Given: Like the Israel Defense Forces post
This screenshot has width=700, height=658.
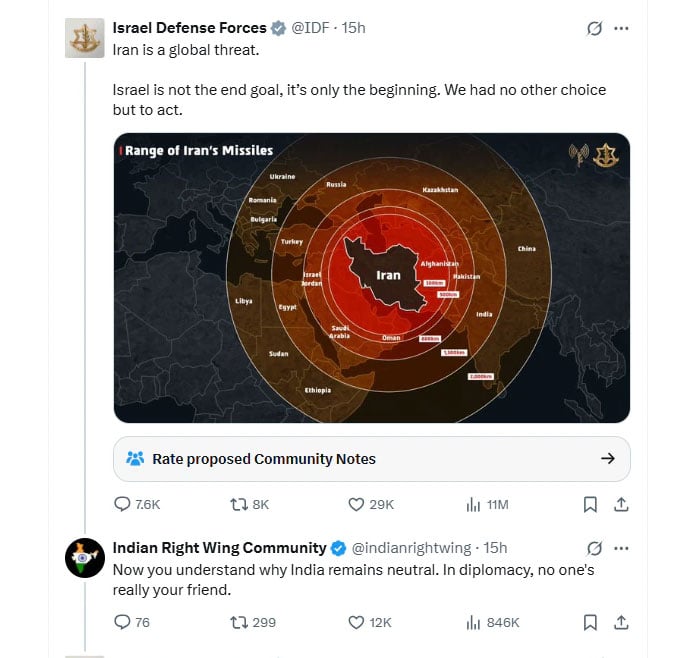Looking at the screenshot, I should point(355,505).
